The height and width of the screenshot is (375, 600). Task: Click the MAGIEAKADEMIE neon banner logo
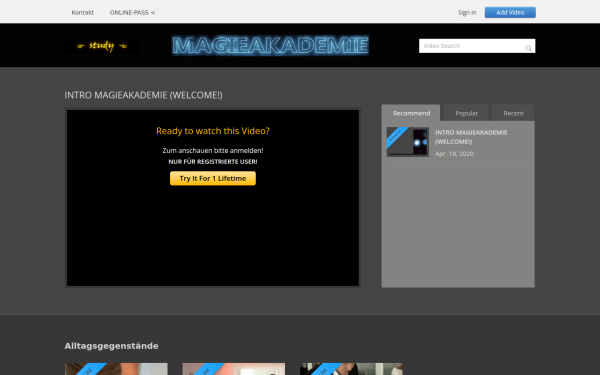pyautogui.click(x=270, y=45)
